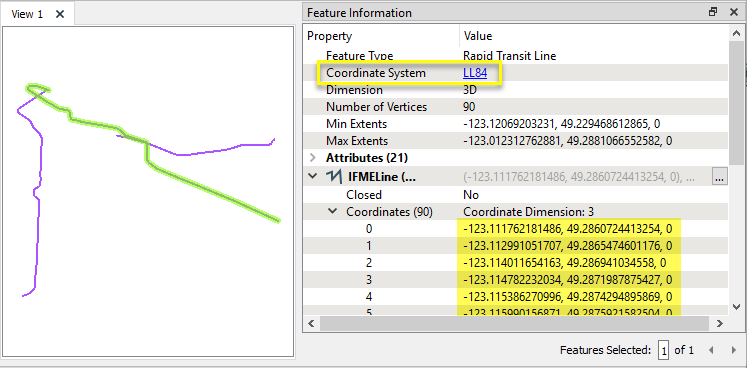Screen dimensions: 747x368
Task: Undock the Feature Information panel
Action: pyautogui.click(x=713, y=12)
